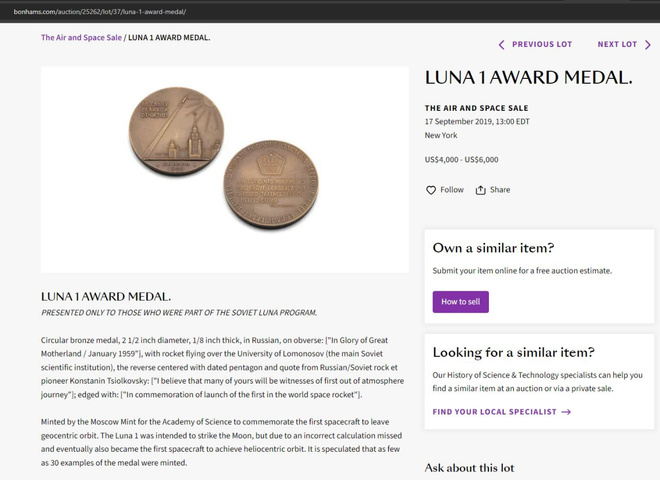Click the medal reverse image with pentagon
The width and height of the screenshot is (660, 480).
(271, 184)
